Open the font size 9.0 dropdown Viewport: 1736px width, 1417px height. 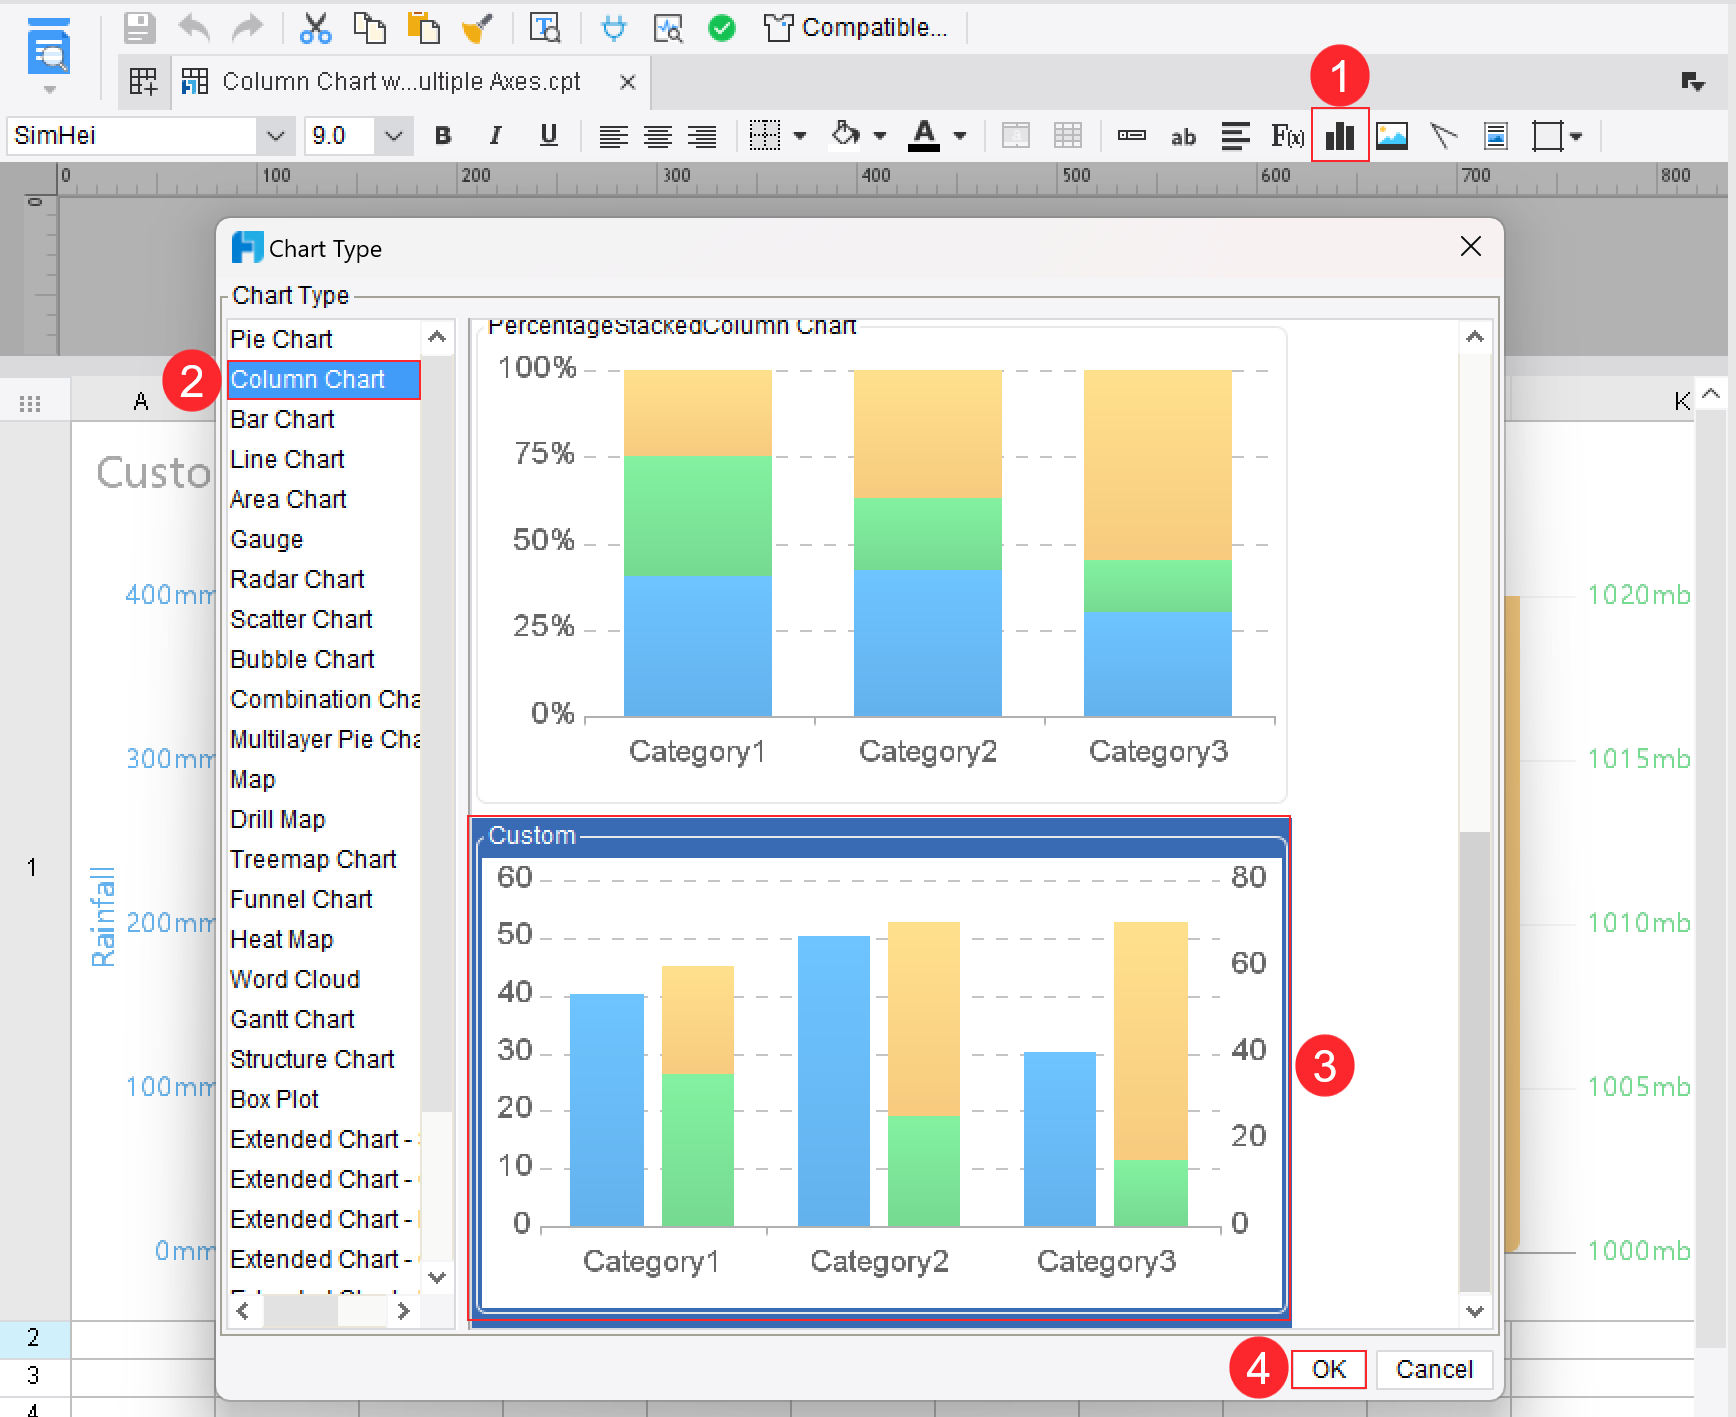(394, 136)
